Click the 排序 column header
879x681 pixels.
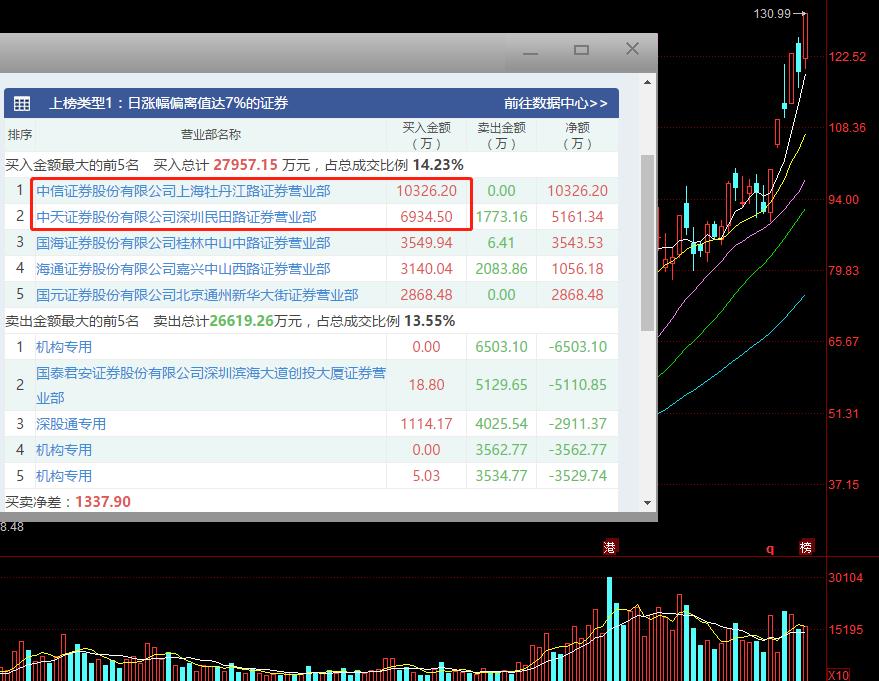coord(20,135)
